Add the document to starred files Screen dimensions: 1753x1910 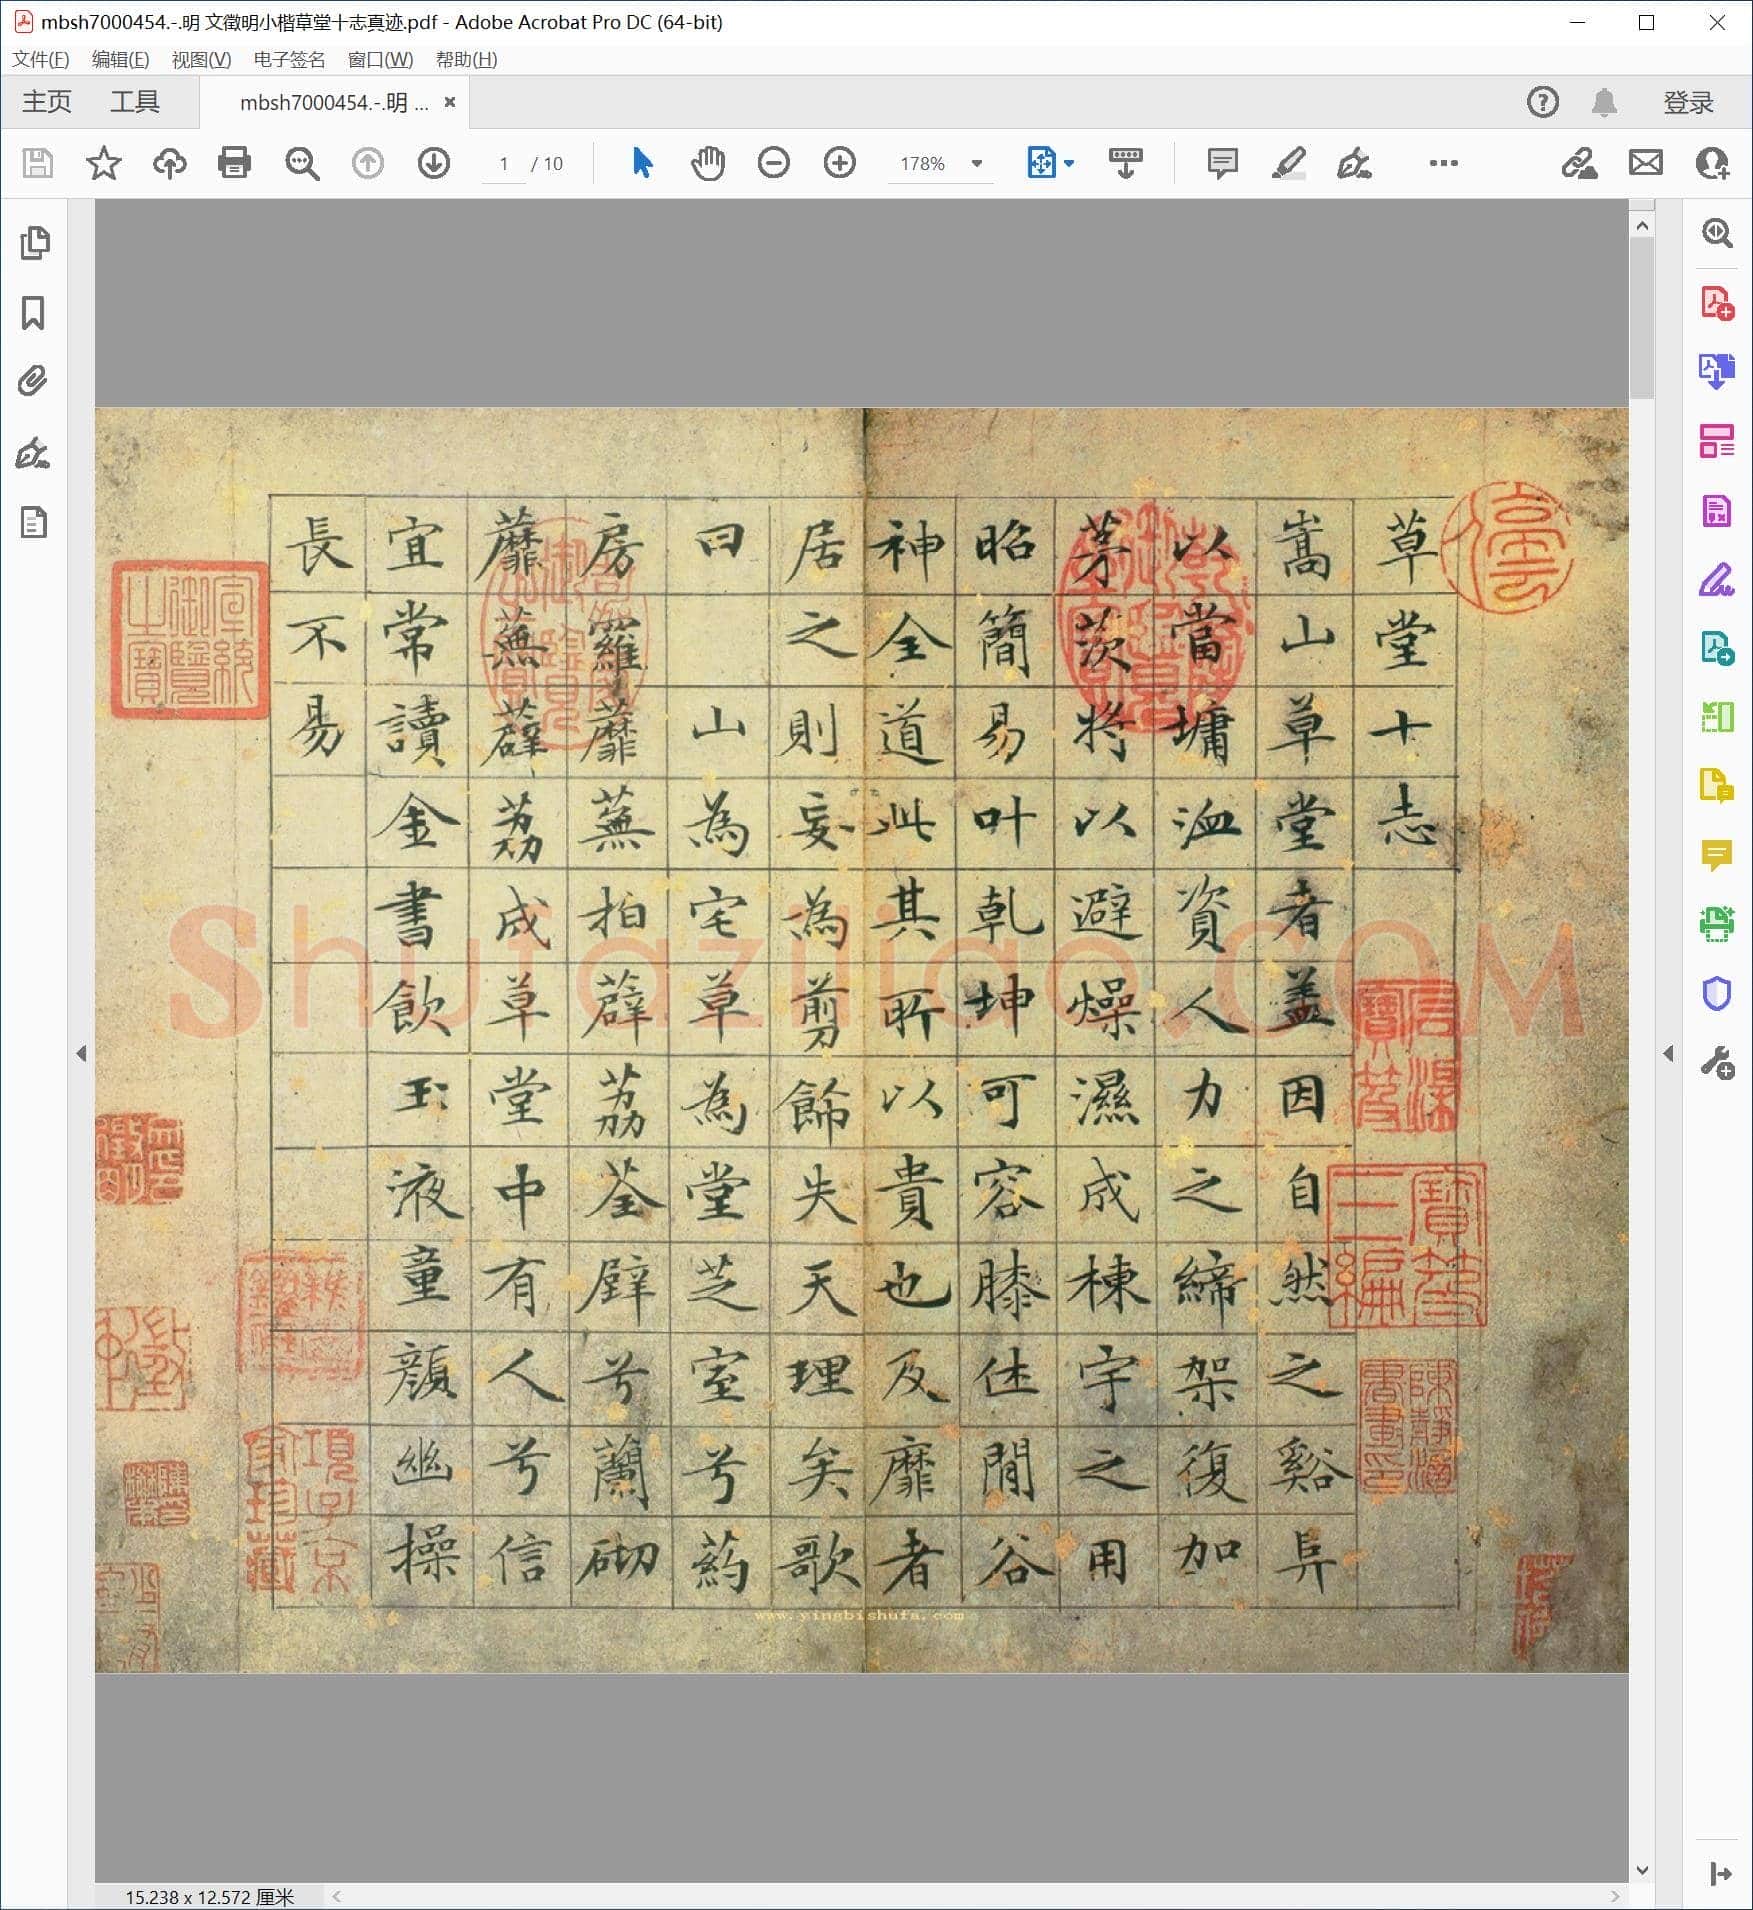coord(103,162)
